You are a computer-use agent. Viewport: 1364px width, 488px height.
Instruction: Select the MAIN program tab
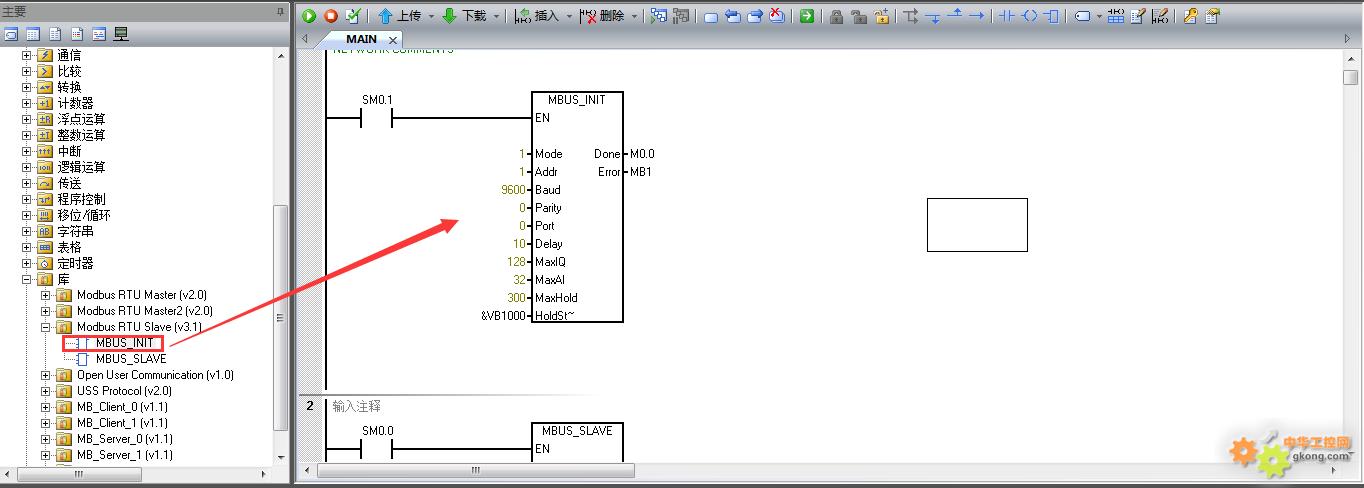361,39
